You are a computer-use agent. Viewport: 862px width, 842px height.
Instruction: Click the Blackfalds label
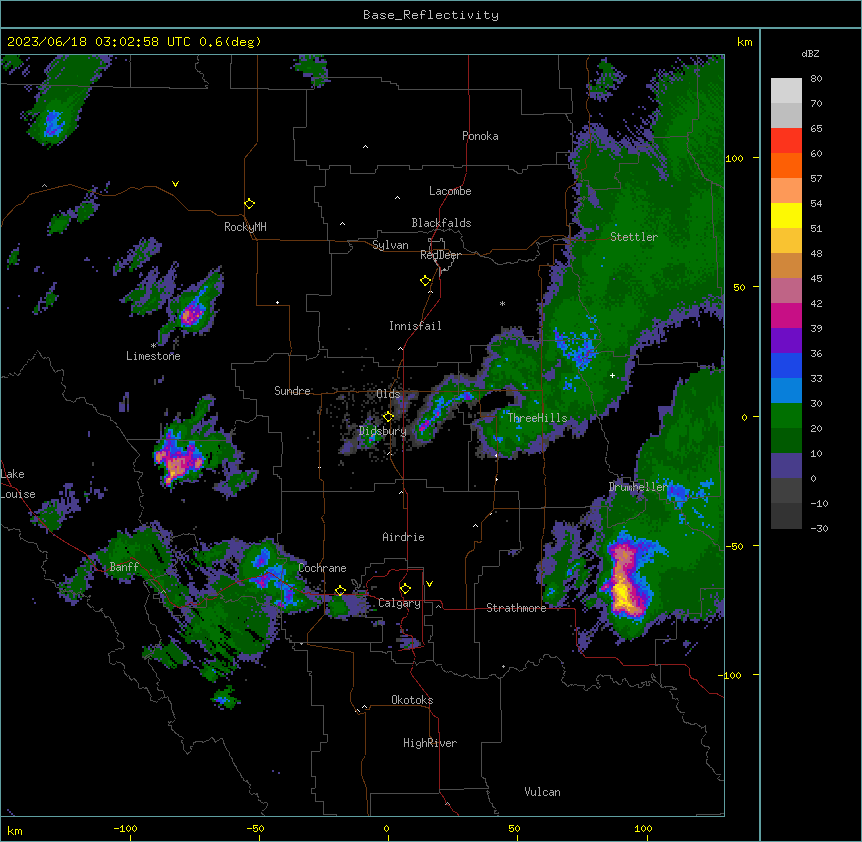click(x=441, y=223)
